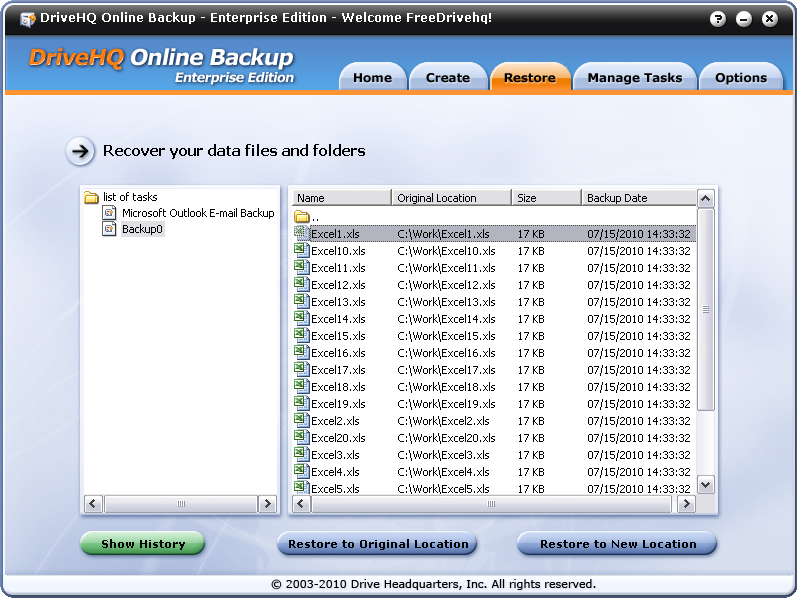
Task: Switch to the Manage Tasks tab
Action: point(634,78)
